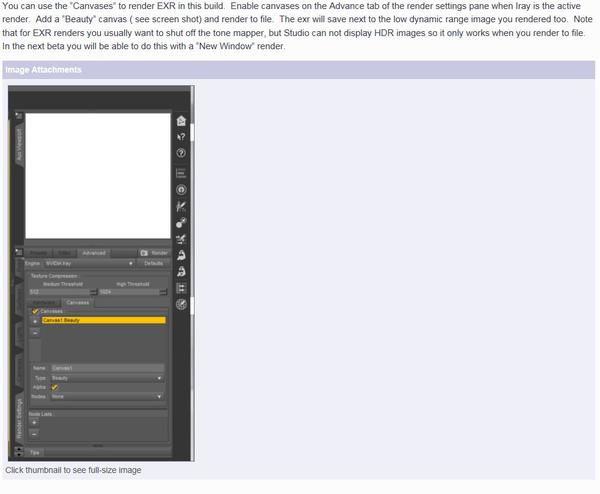Select the Editor tab left of Advanced
The width and height of the screenshot is (600, 494).
click(64, 253)
